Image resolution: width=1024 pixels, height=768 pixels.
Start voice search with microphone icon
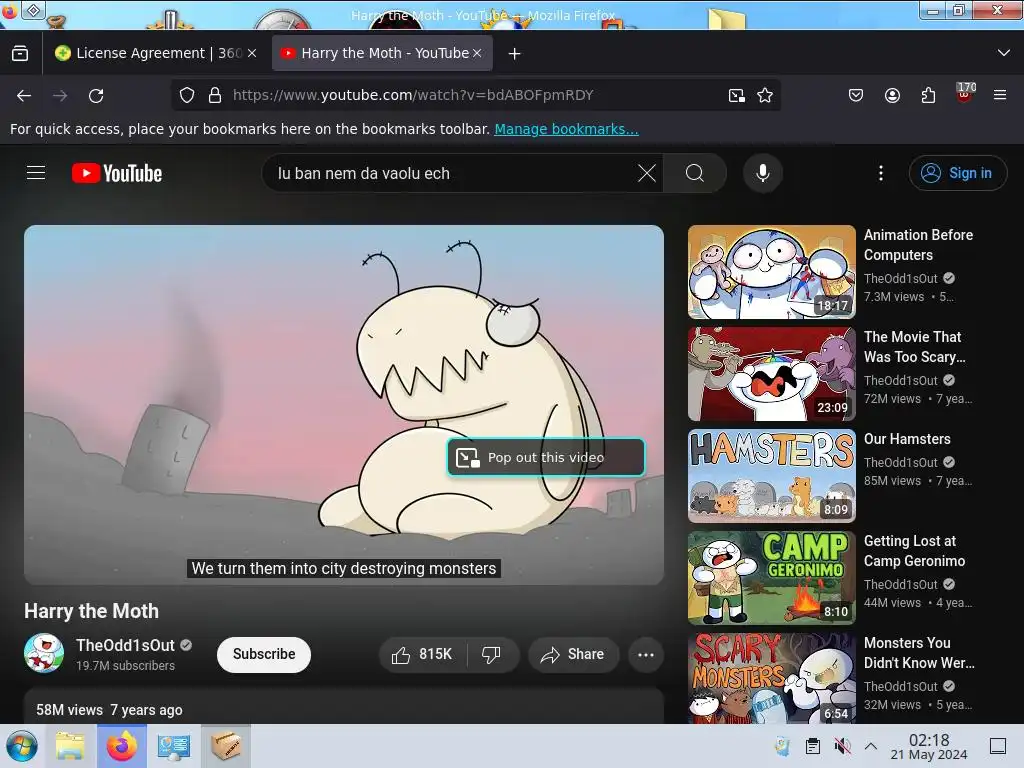(762, 173)
